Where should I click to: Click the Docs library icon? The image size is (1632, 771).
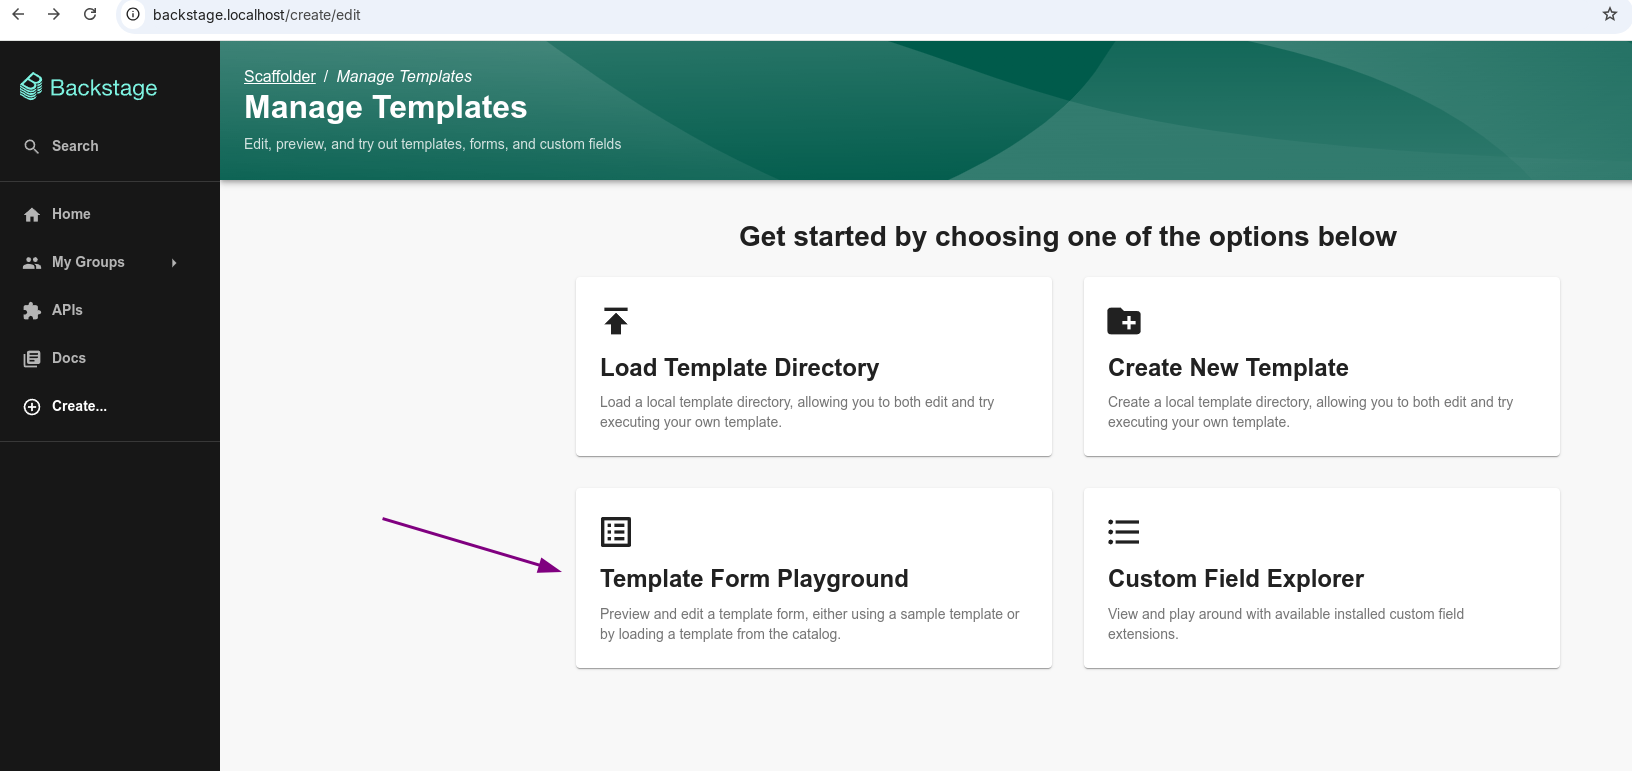[32, 359]
